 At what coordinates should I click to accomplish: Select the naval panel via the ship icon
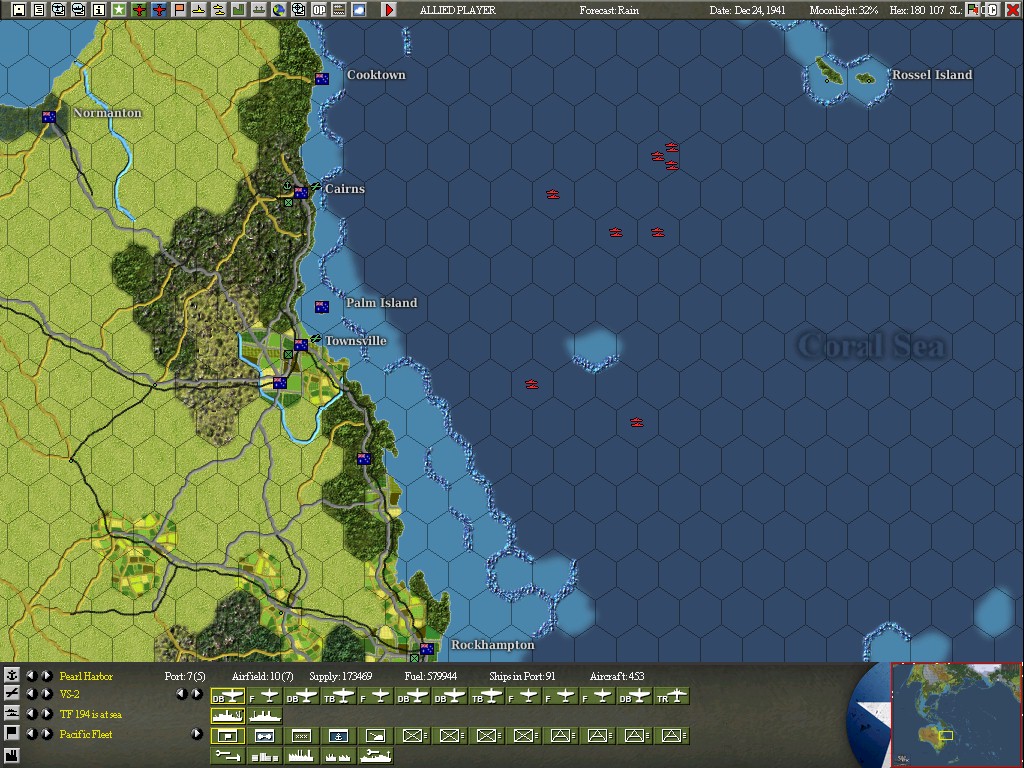(x=11, y=713)
